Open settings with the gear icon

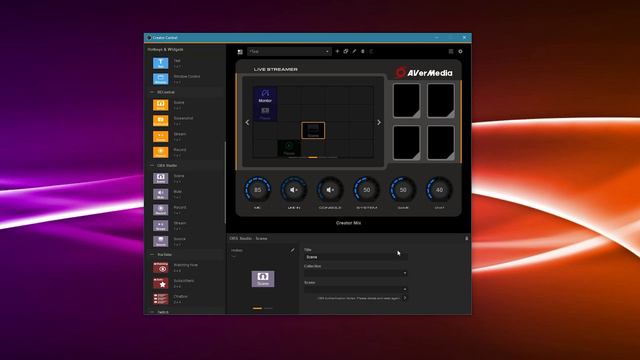coord(460,51)
